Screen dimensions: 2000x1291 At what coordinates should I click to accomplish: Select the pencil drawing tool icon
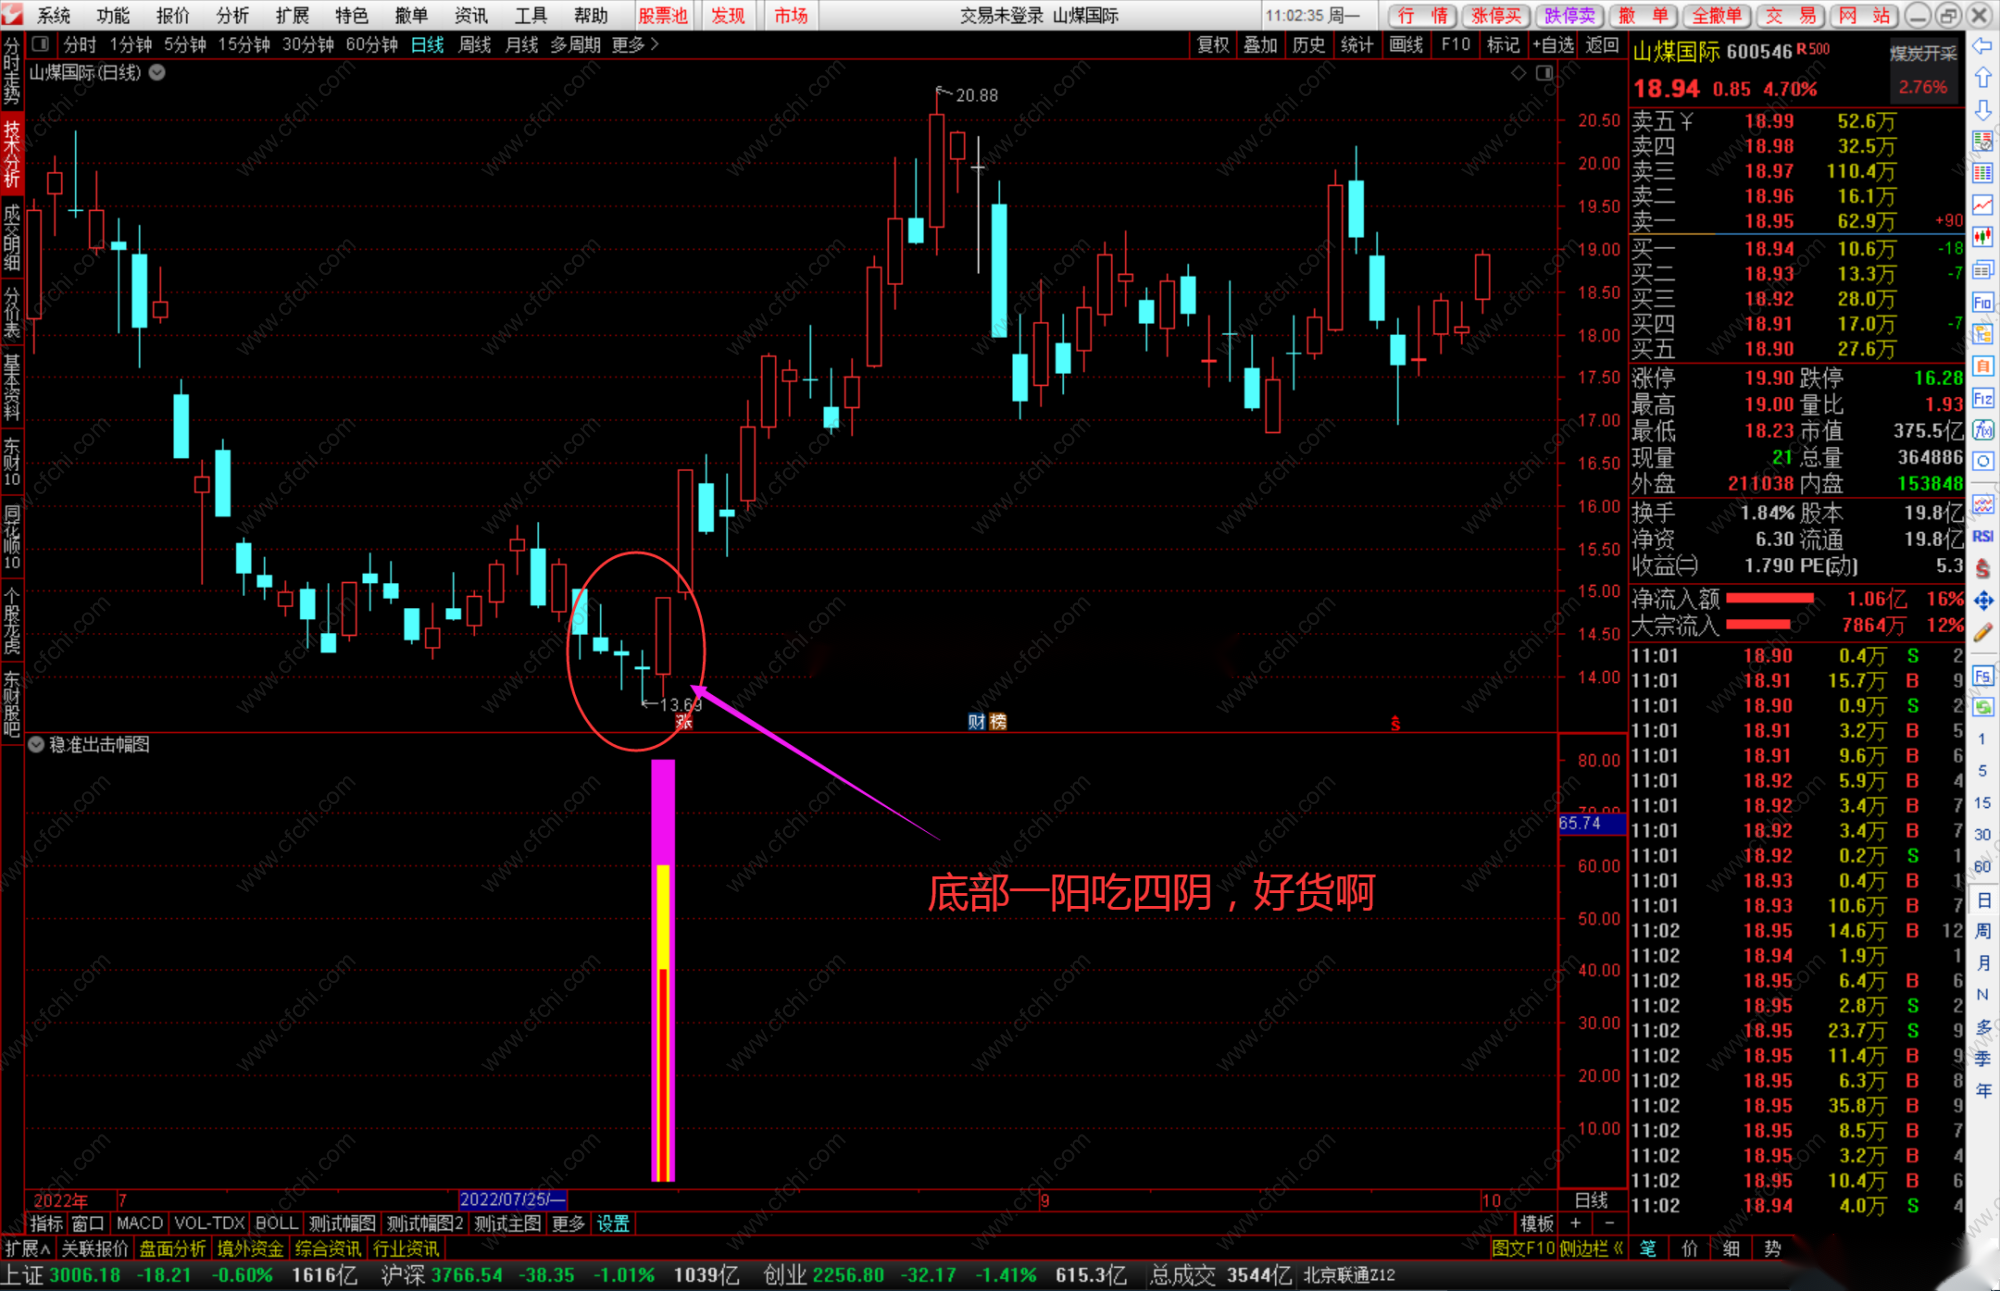(1983, 632)
